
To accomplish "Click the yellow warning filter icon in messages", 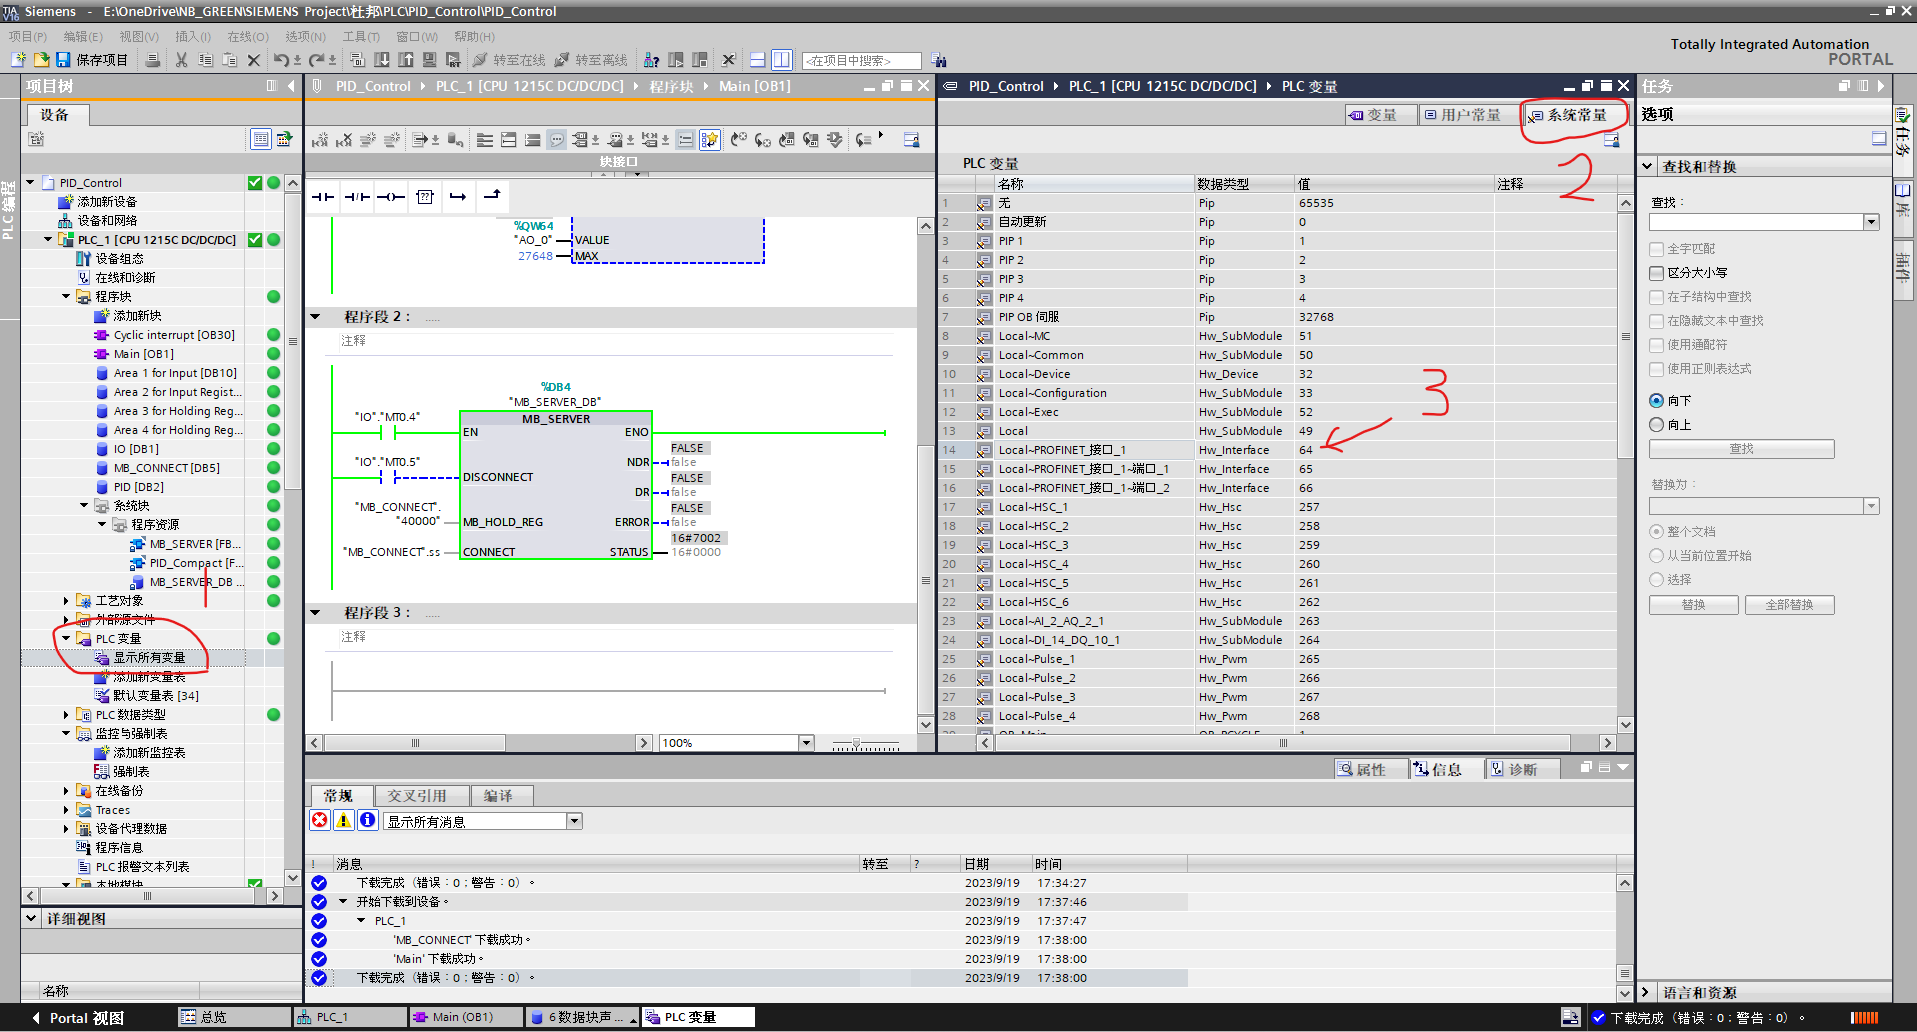I will click(344, 820).
